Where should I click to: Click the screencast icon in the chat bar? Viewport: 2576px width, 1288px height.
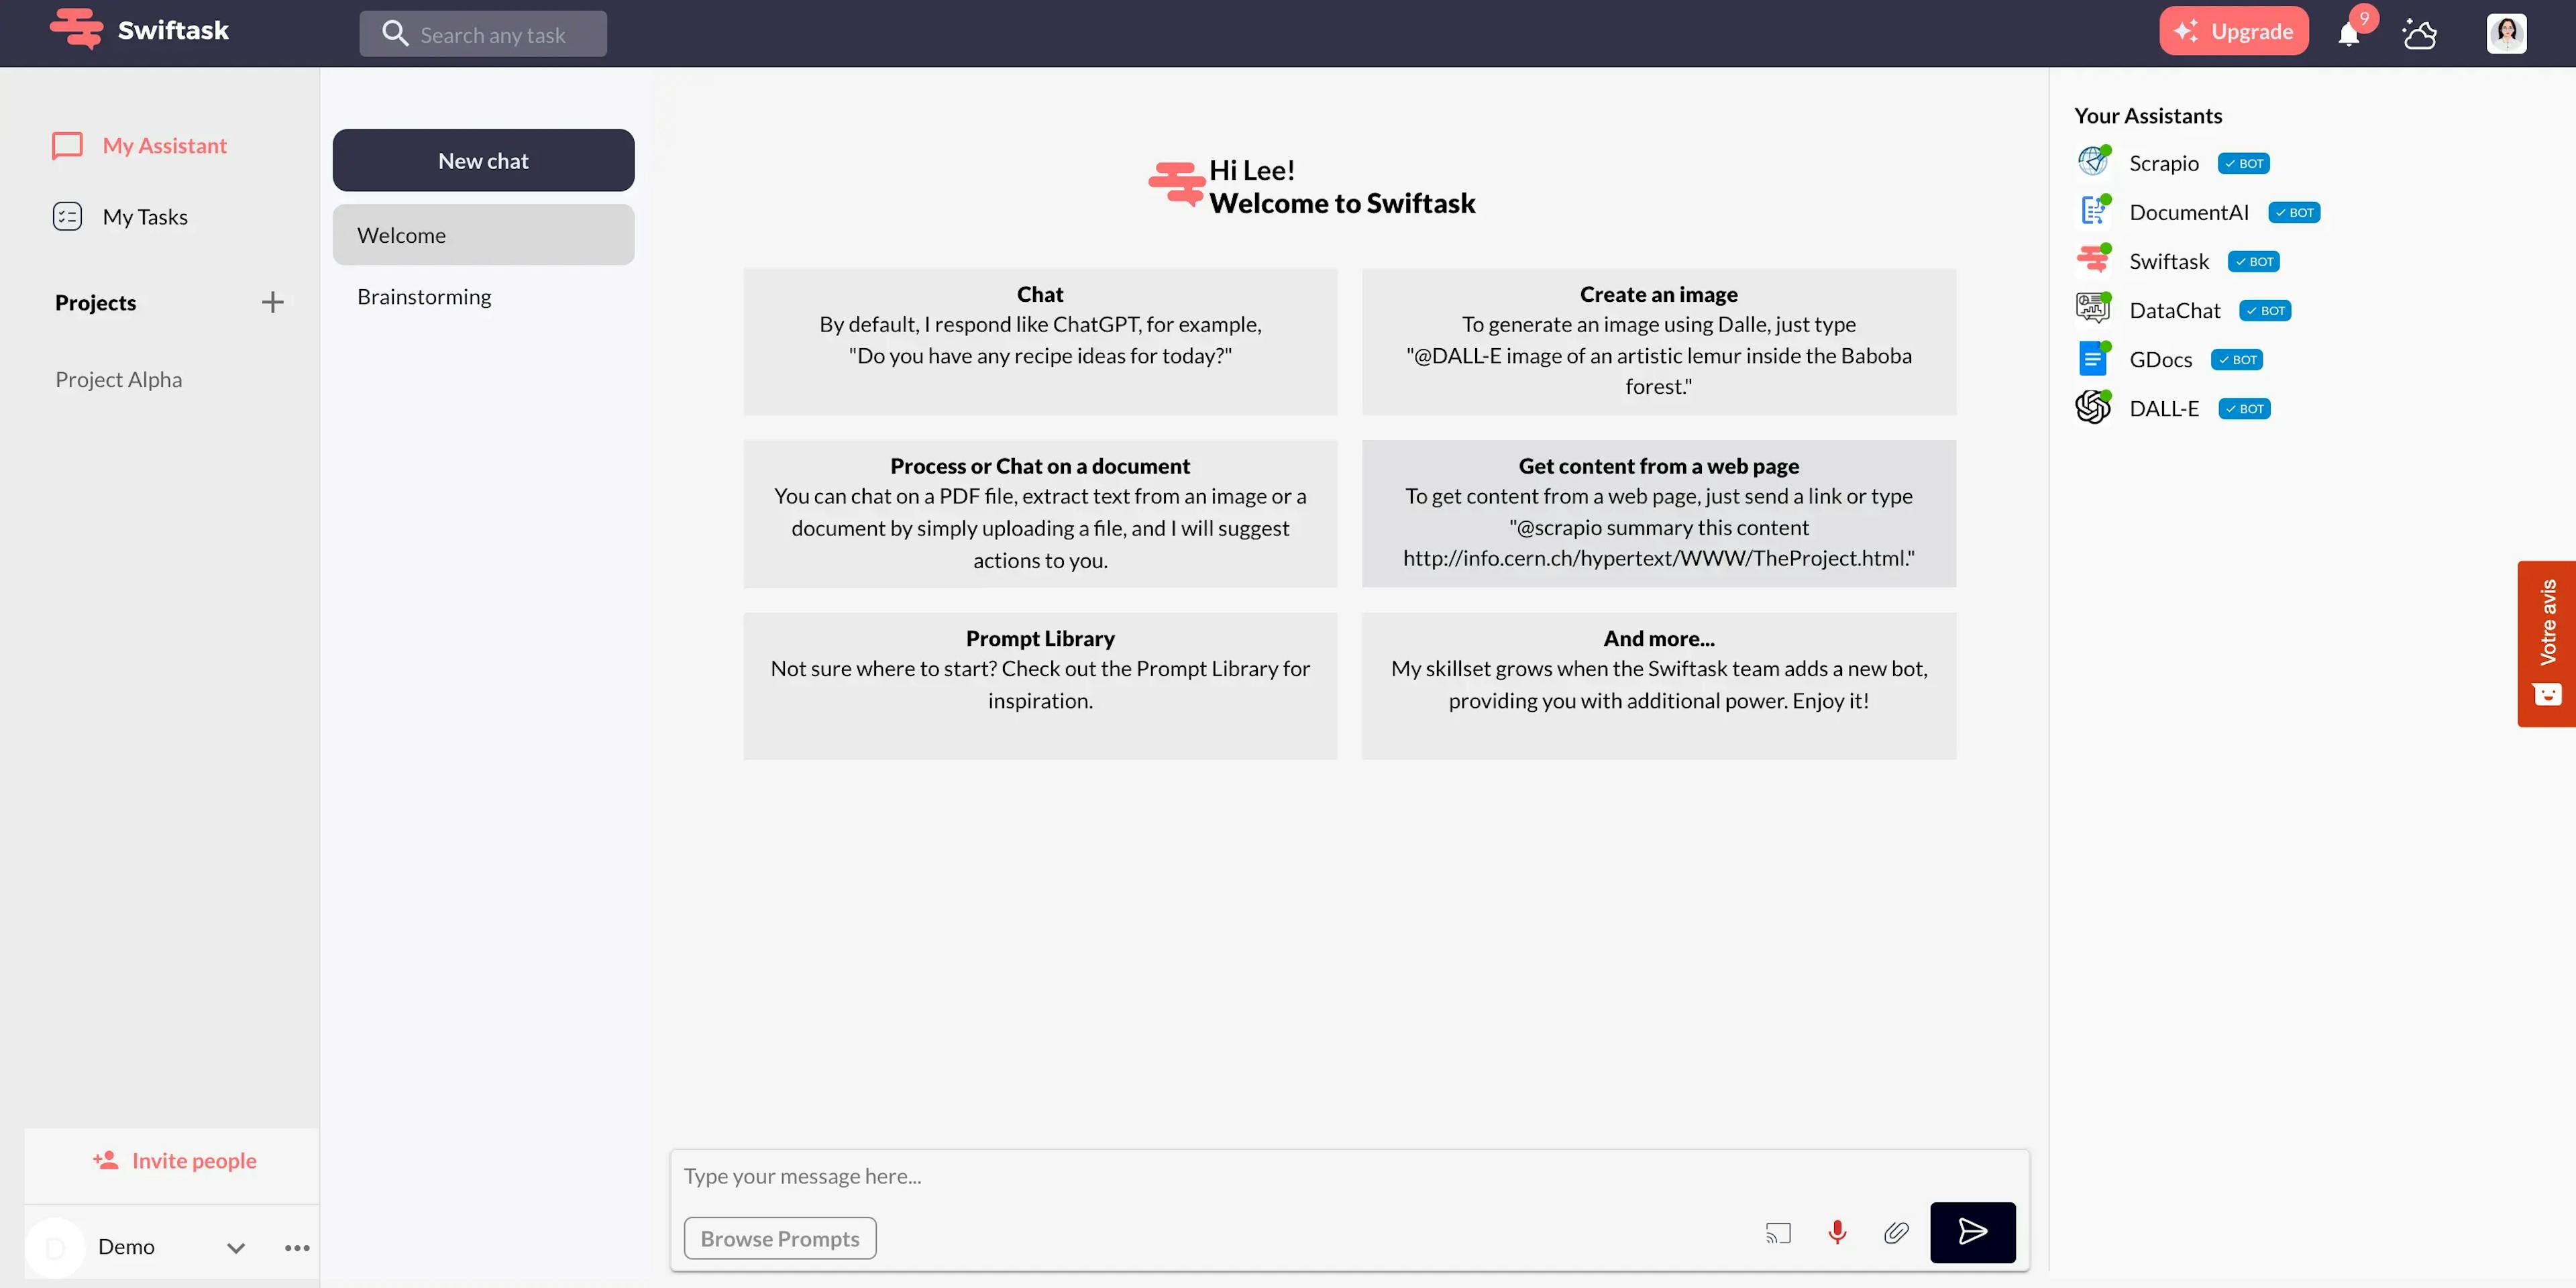click(1778, 1233)
